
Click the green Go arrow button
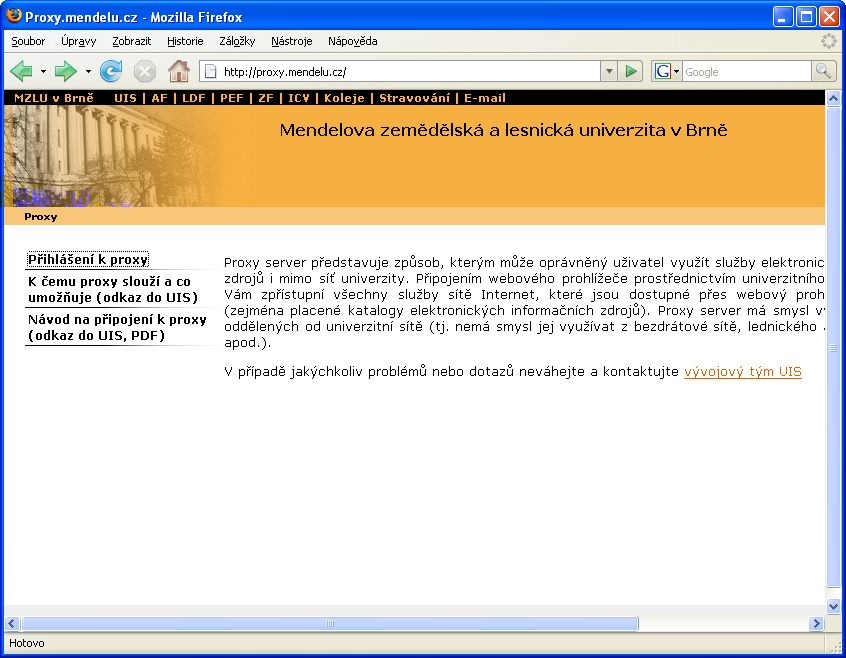[x=630, y=71]
